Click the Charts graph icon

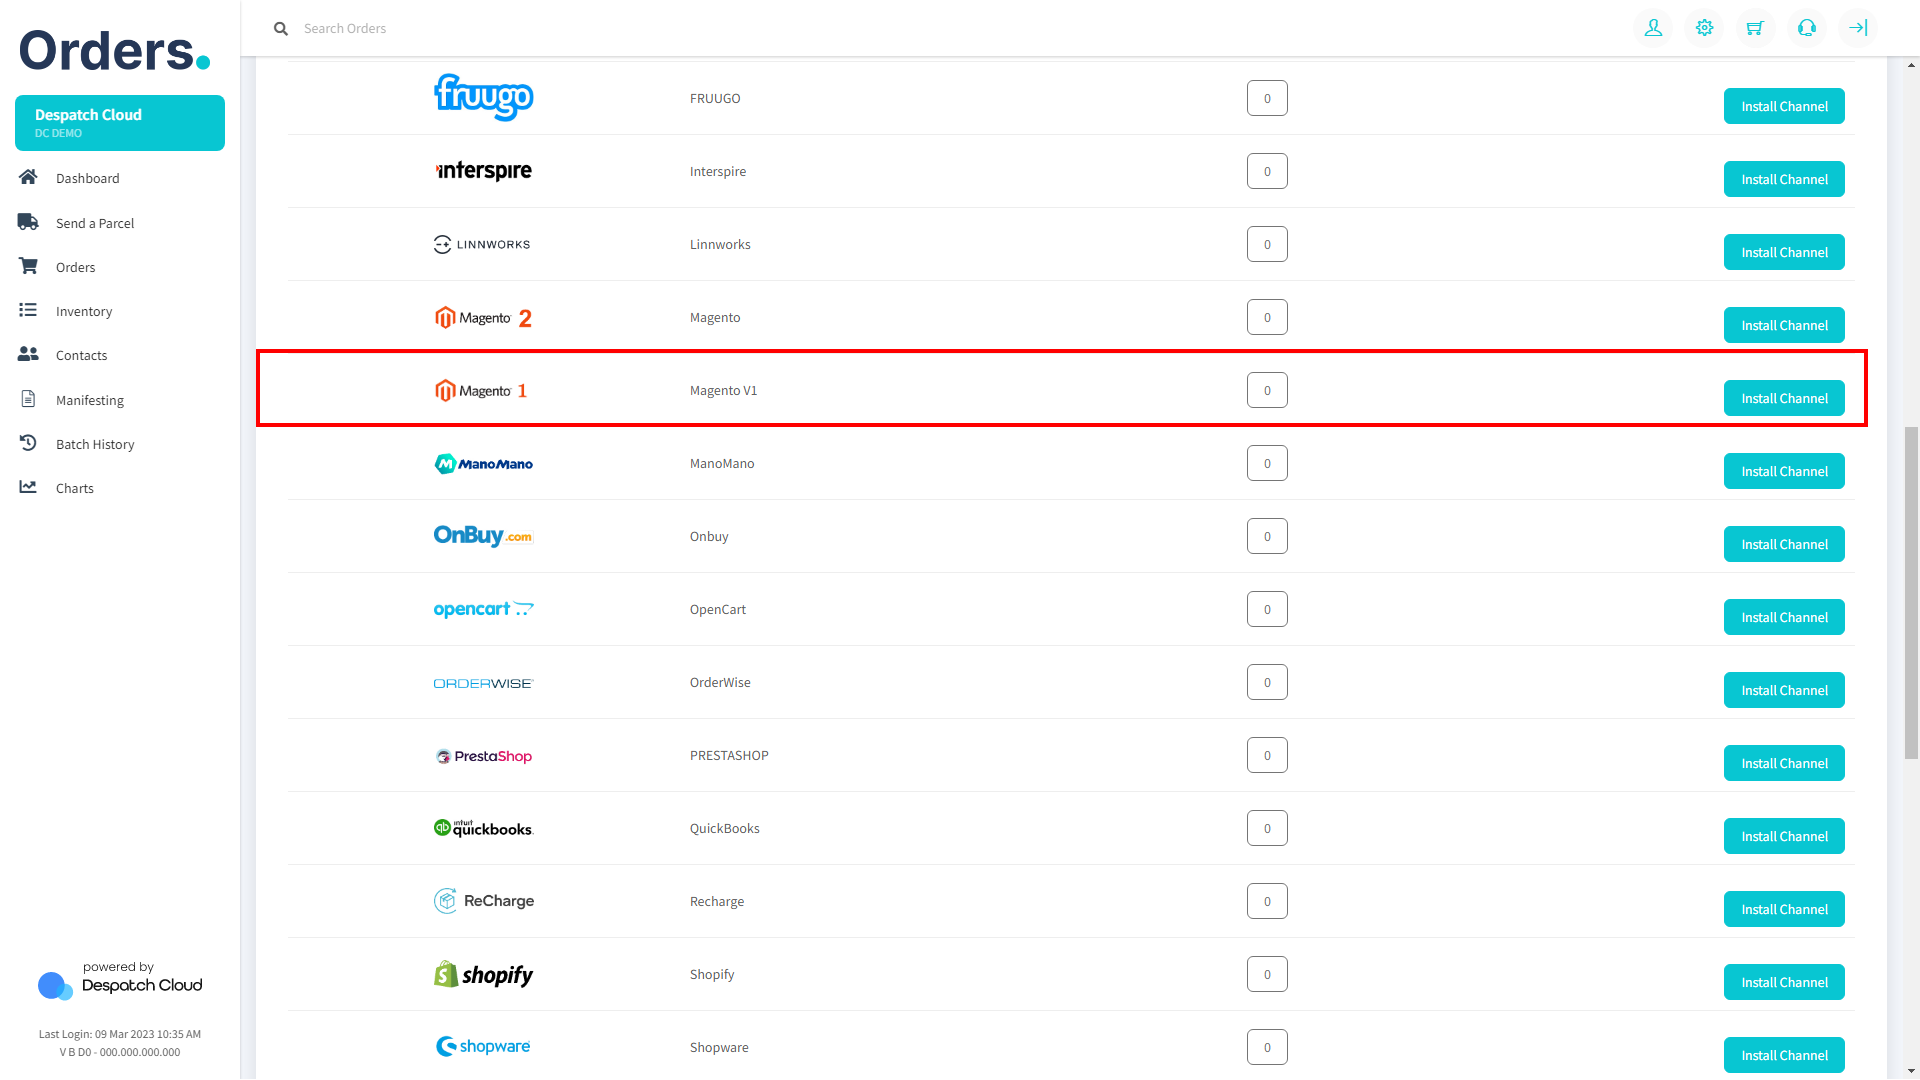[28, 487]
